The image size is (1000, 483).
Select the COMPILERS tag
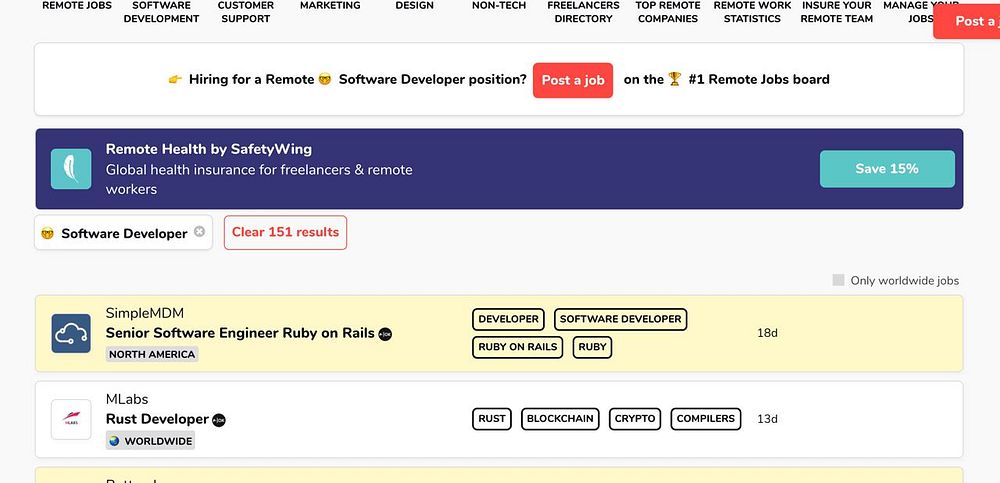(705, 419)
